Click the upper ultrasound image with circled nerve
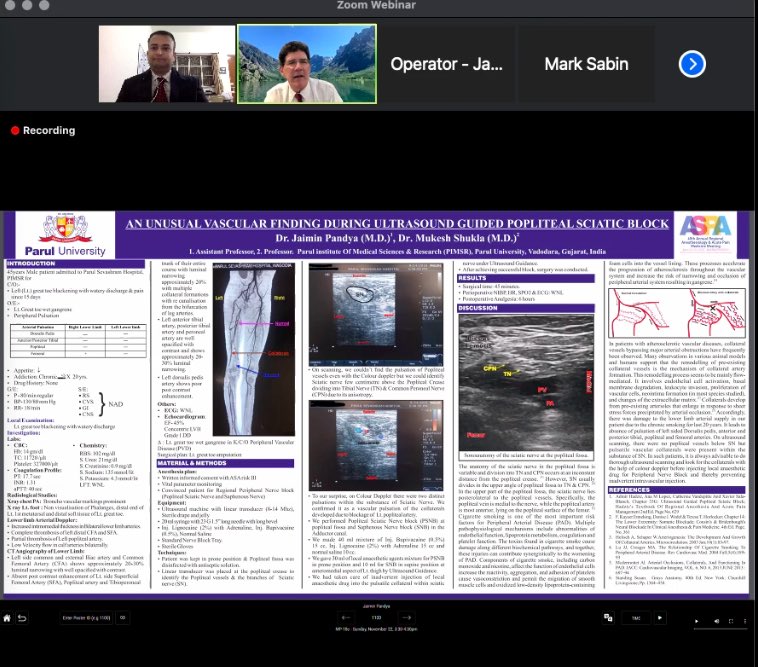The width and height of the screenshot is (758, 667). pos(376,315)
